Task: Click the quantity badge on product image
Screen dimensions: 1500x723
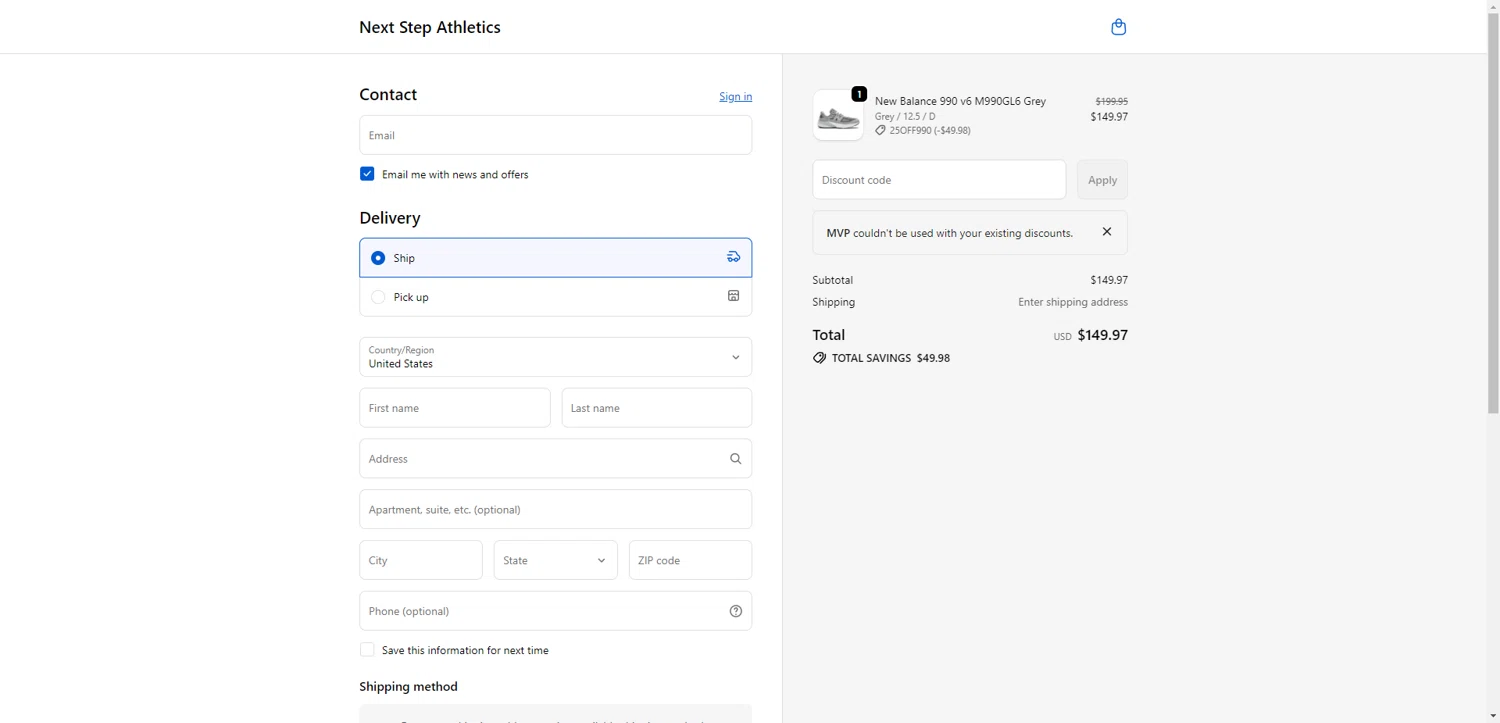Action: [858, 94]
